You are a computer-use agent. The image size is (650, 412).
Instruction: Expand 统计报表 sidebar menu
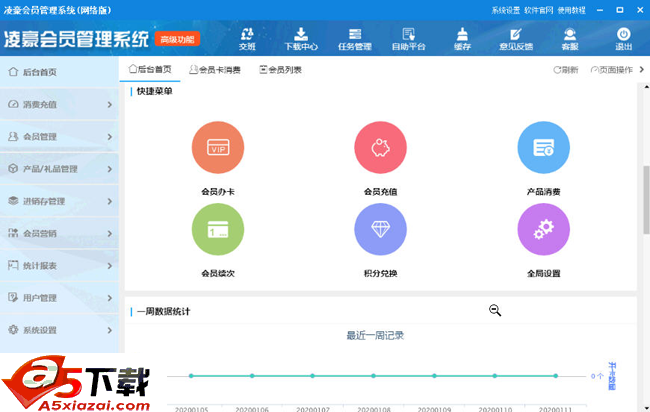point(59,266)
